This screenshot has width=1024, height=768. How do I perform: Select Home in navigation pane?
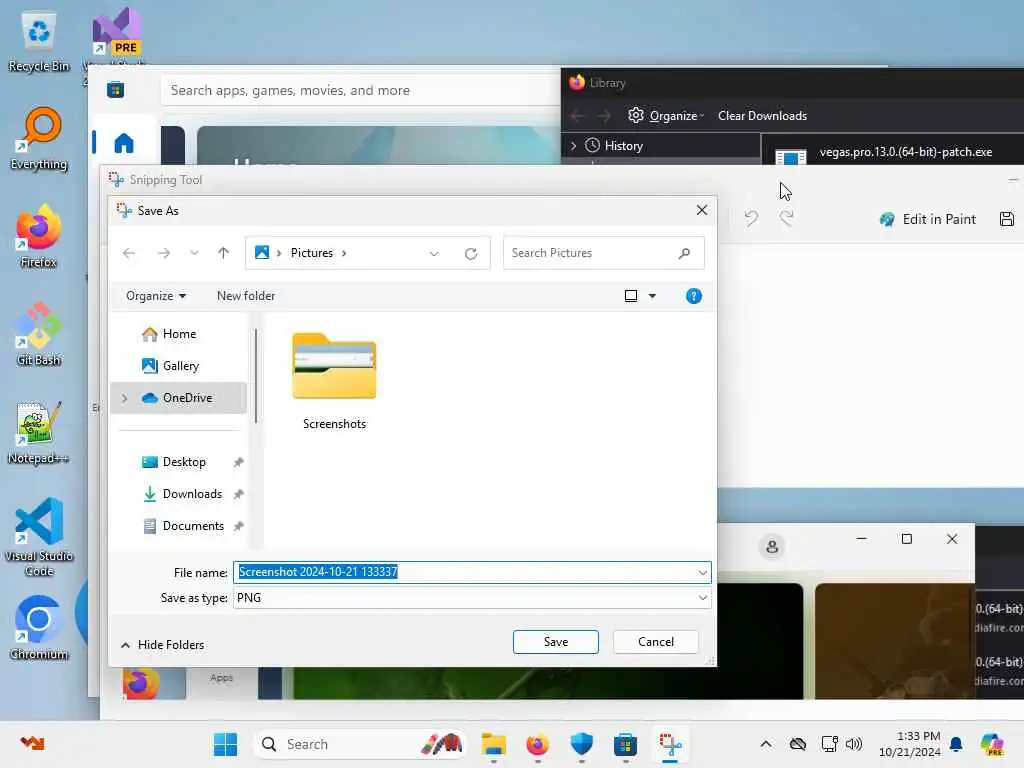click(178, 334)
